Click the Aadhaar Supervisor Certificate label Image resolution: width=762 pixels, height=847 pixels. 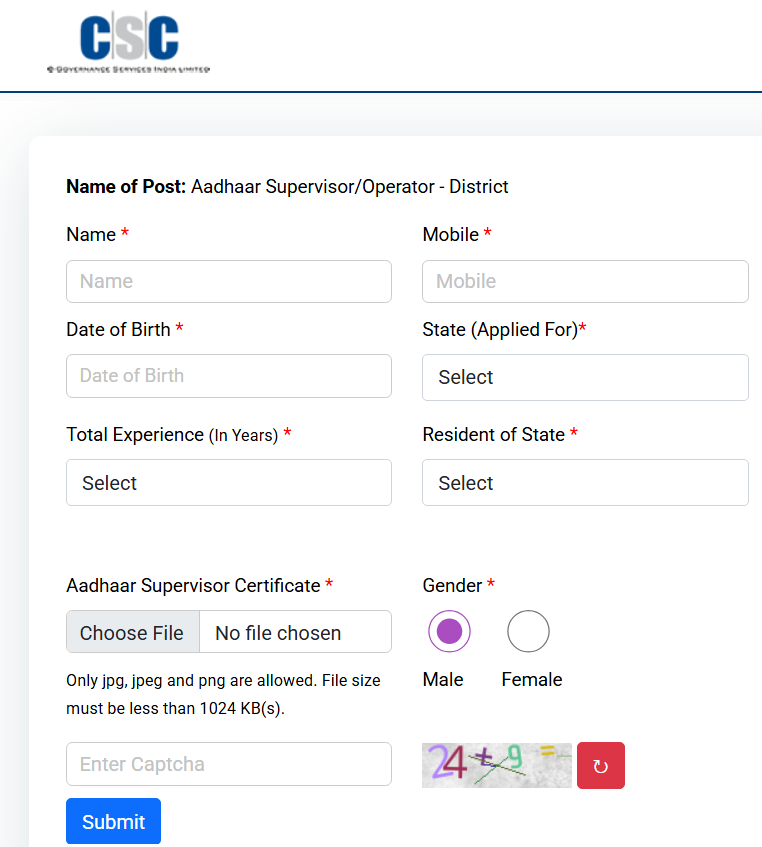pos(193,586)
